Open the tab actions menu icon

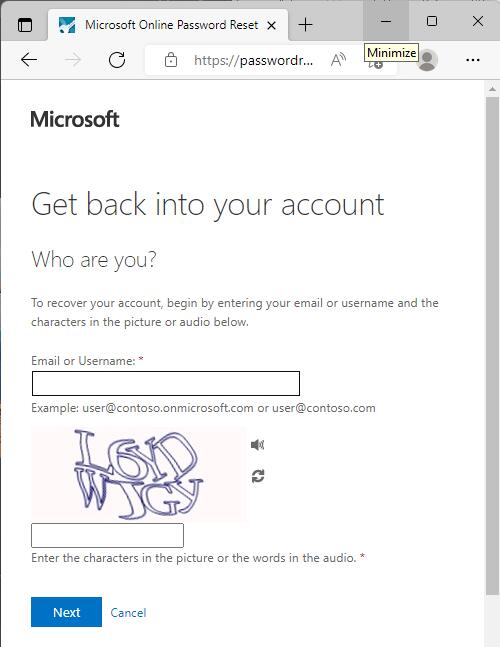click(x=25, y=25)
